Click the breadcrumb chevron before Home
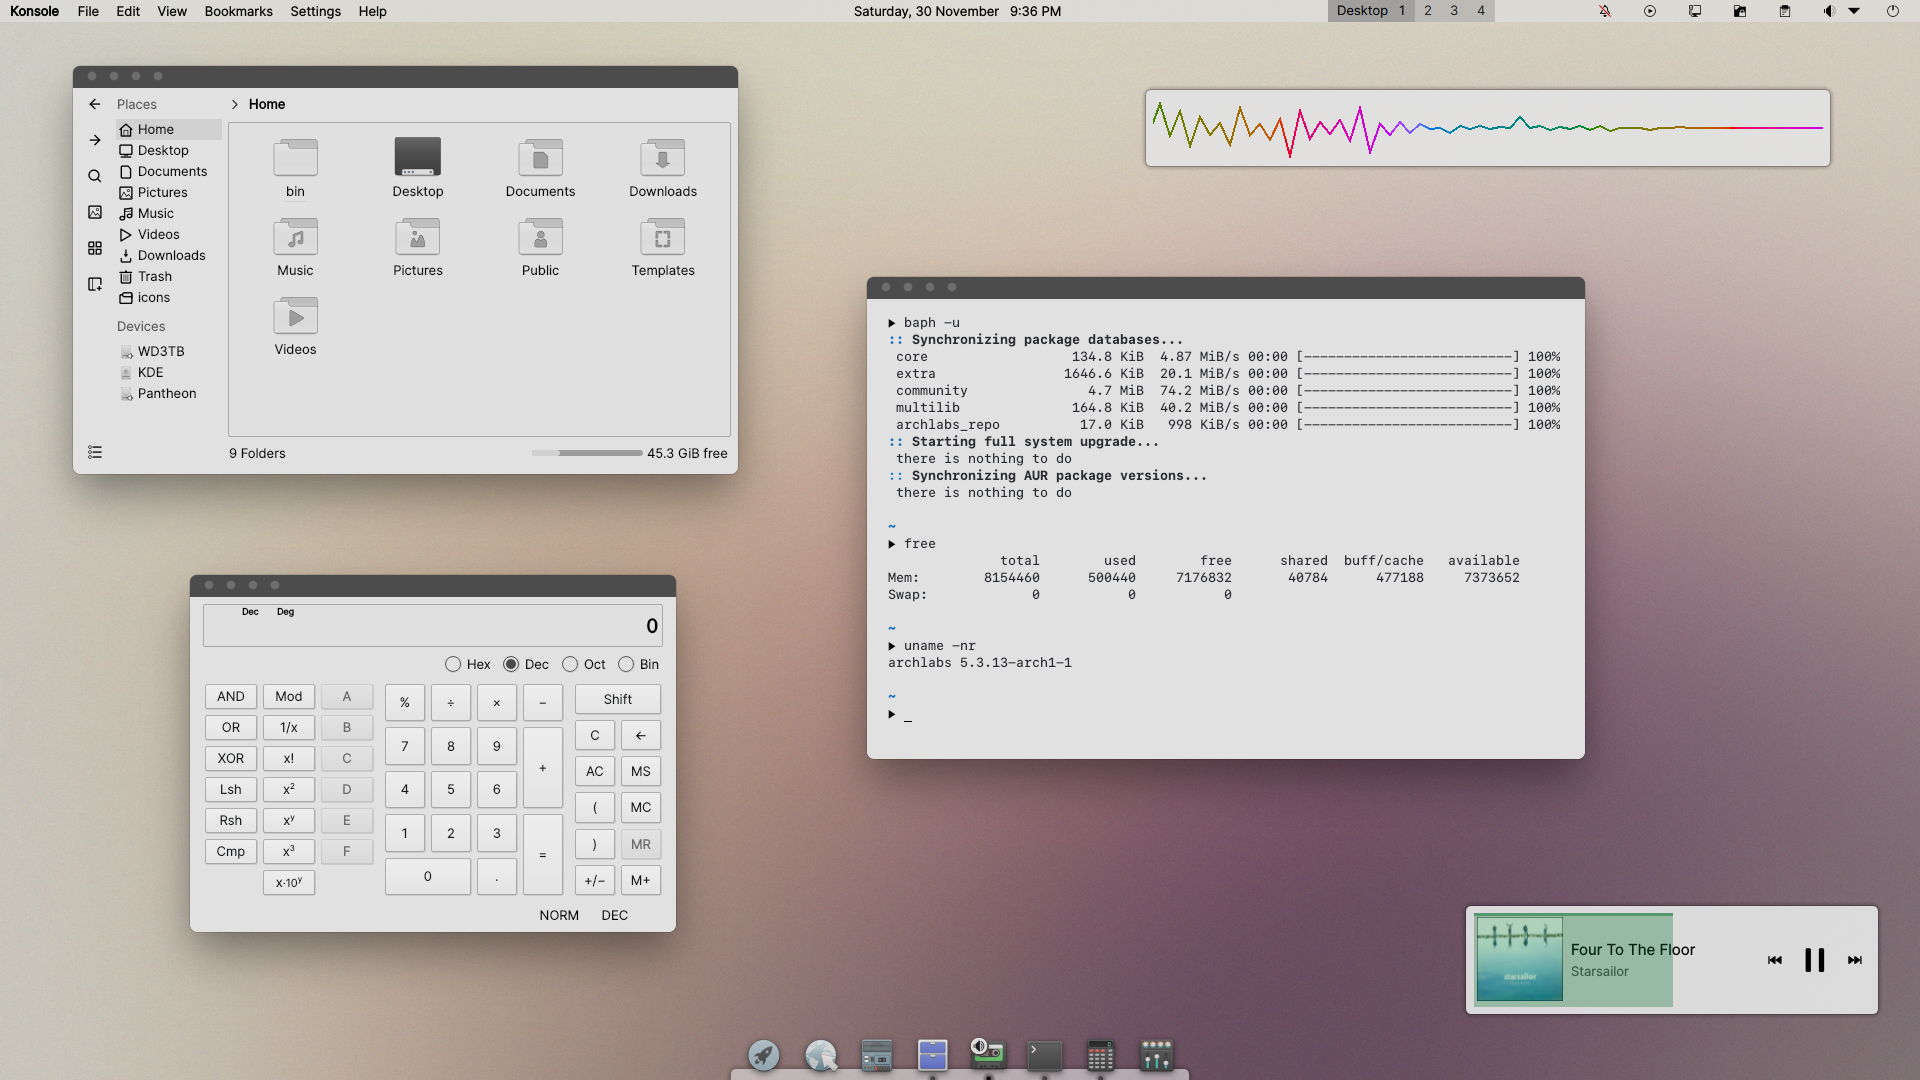The width and height of the screenshot is (1920, 1080). click(234, 104)
